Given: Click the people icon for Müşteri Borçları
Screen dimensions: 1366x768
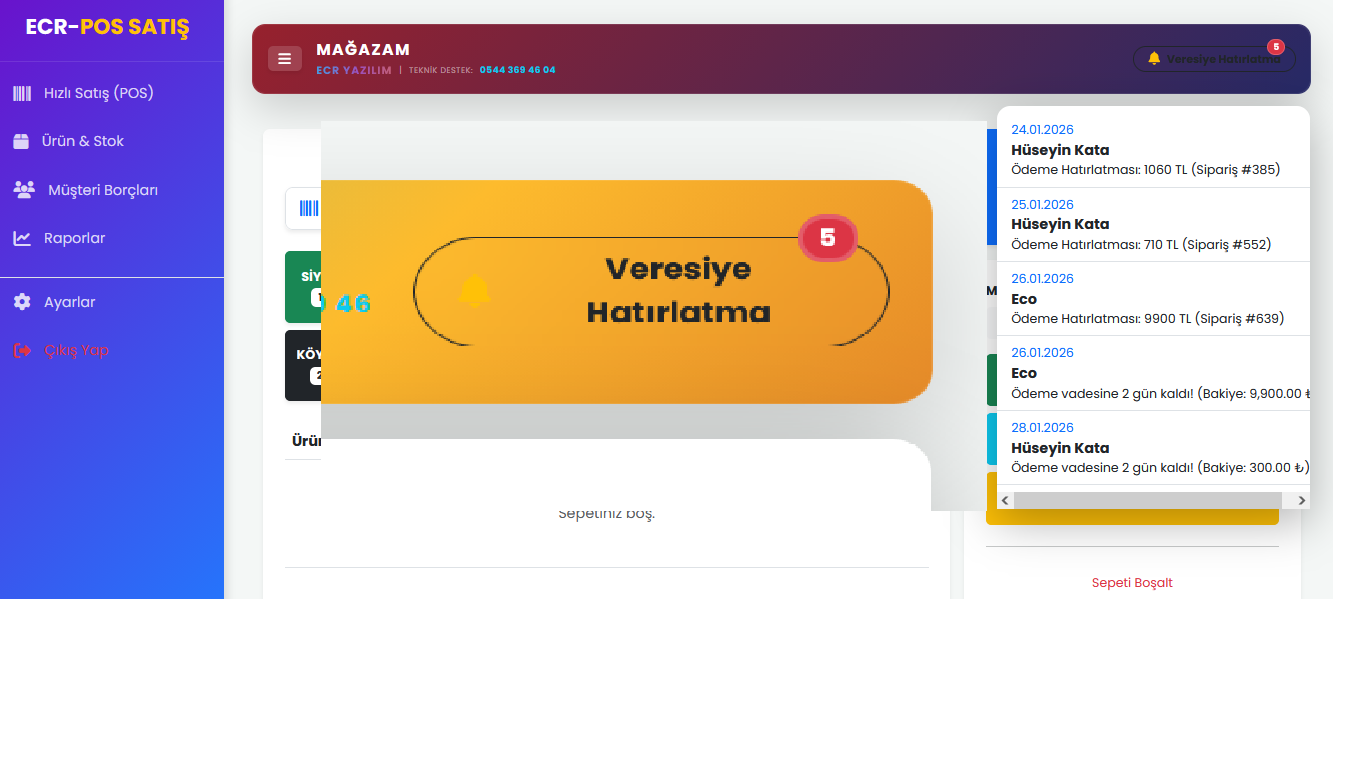Looking at the screenshot, I should [x=24, y=189].
